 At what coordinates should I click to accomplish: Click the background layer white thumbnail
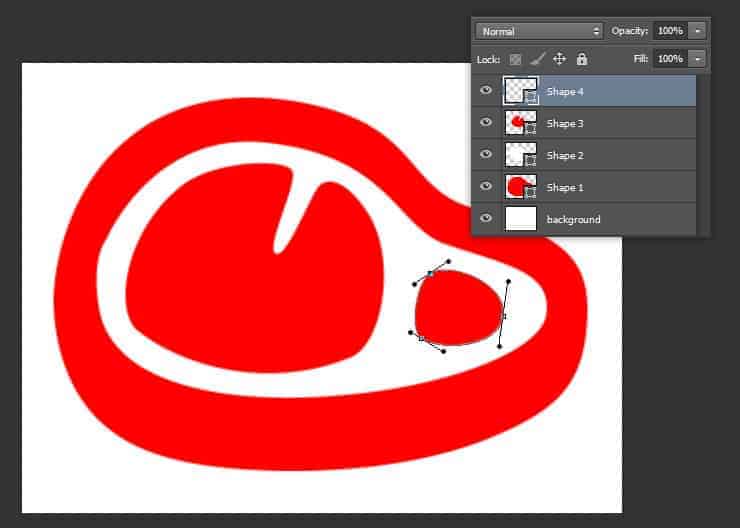521,219
